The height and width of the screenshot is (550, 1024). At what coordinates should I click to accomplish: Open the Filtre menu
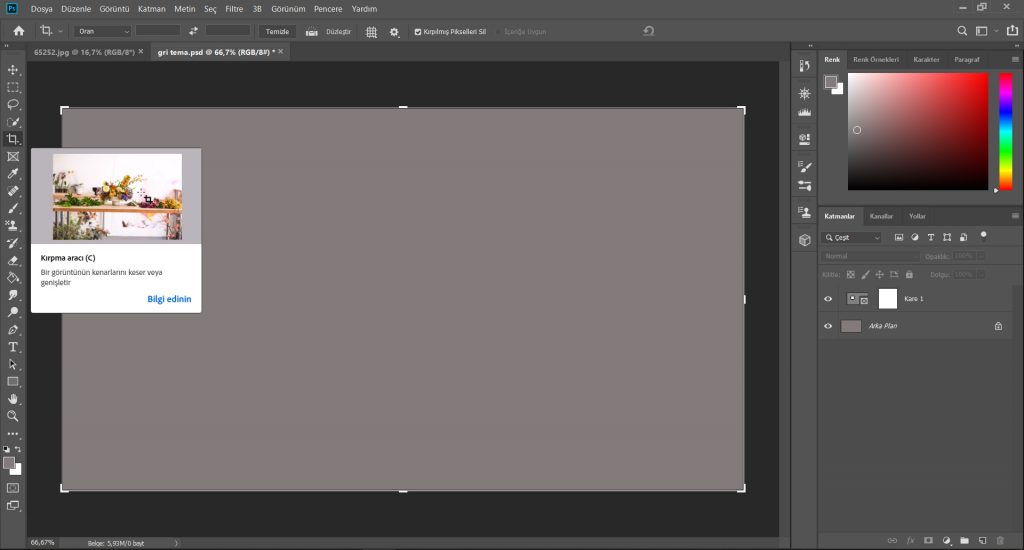coord(234,8)
